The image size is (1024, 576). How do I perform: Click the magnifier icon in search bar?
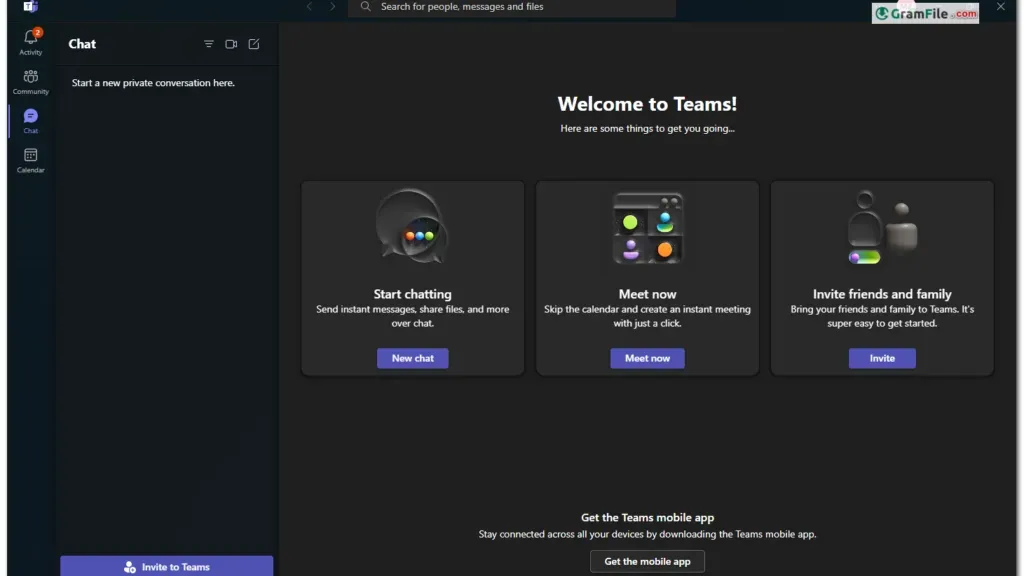click(x=366, y=7)
